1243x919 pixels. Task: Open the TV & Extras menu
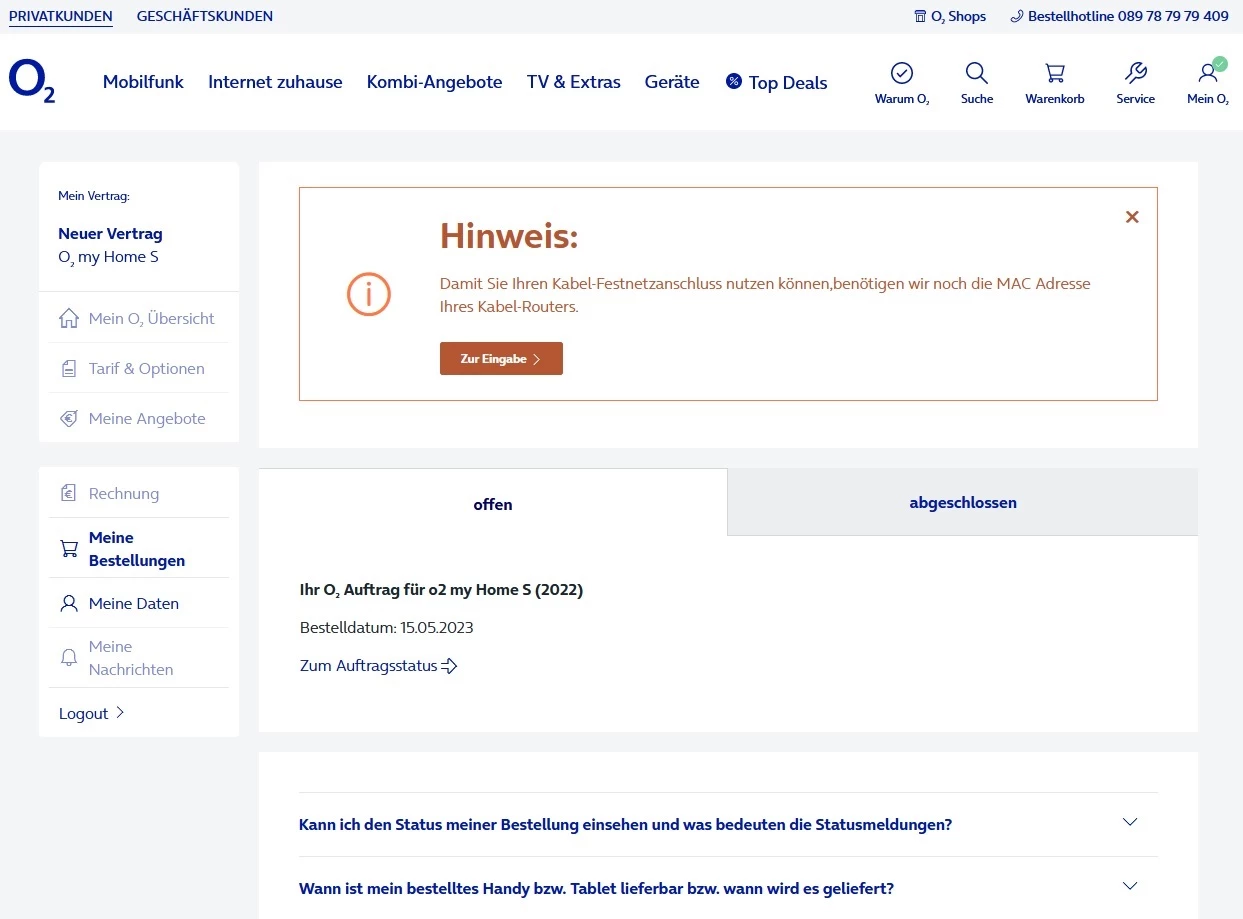click(574, 82)
